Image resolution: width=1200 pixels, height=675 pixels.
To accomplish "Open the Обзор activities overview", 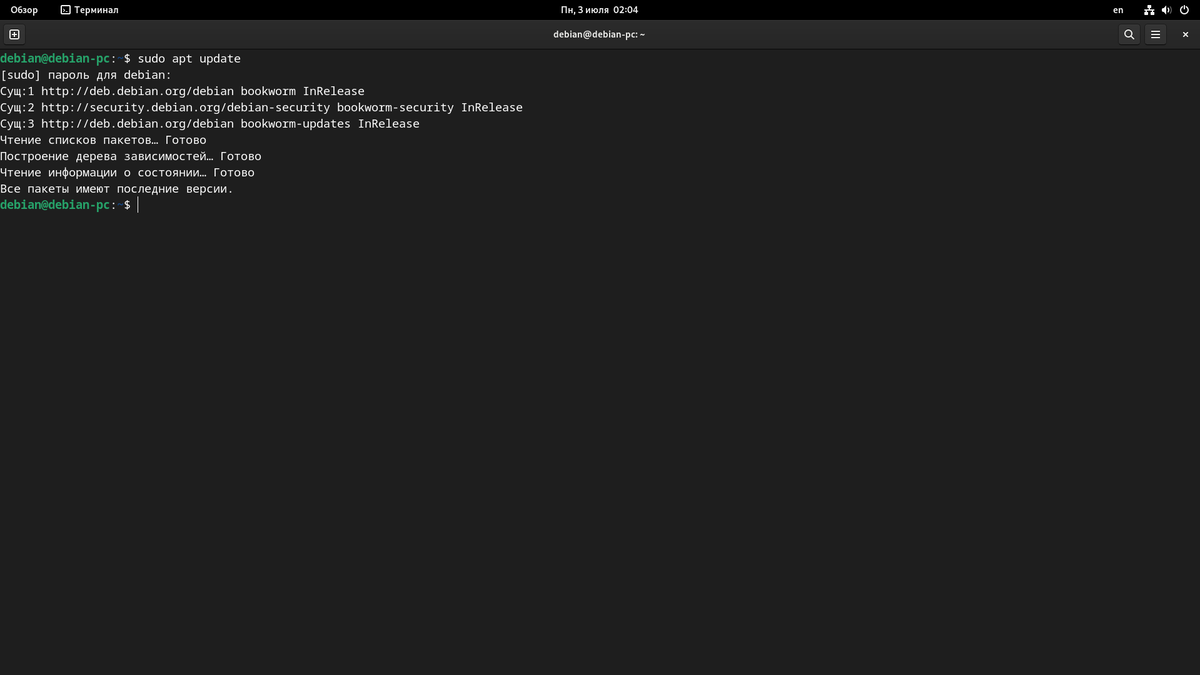I will pyautogui.click(x=24, y=10).
